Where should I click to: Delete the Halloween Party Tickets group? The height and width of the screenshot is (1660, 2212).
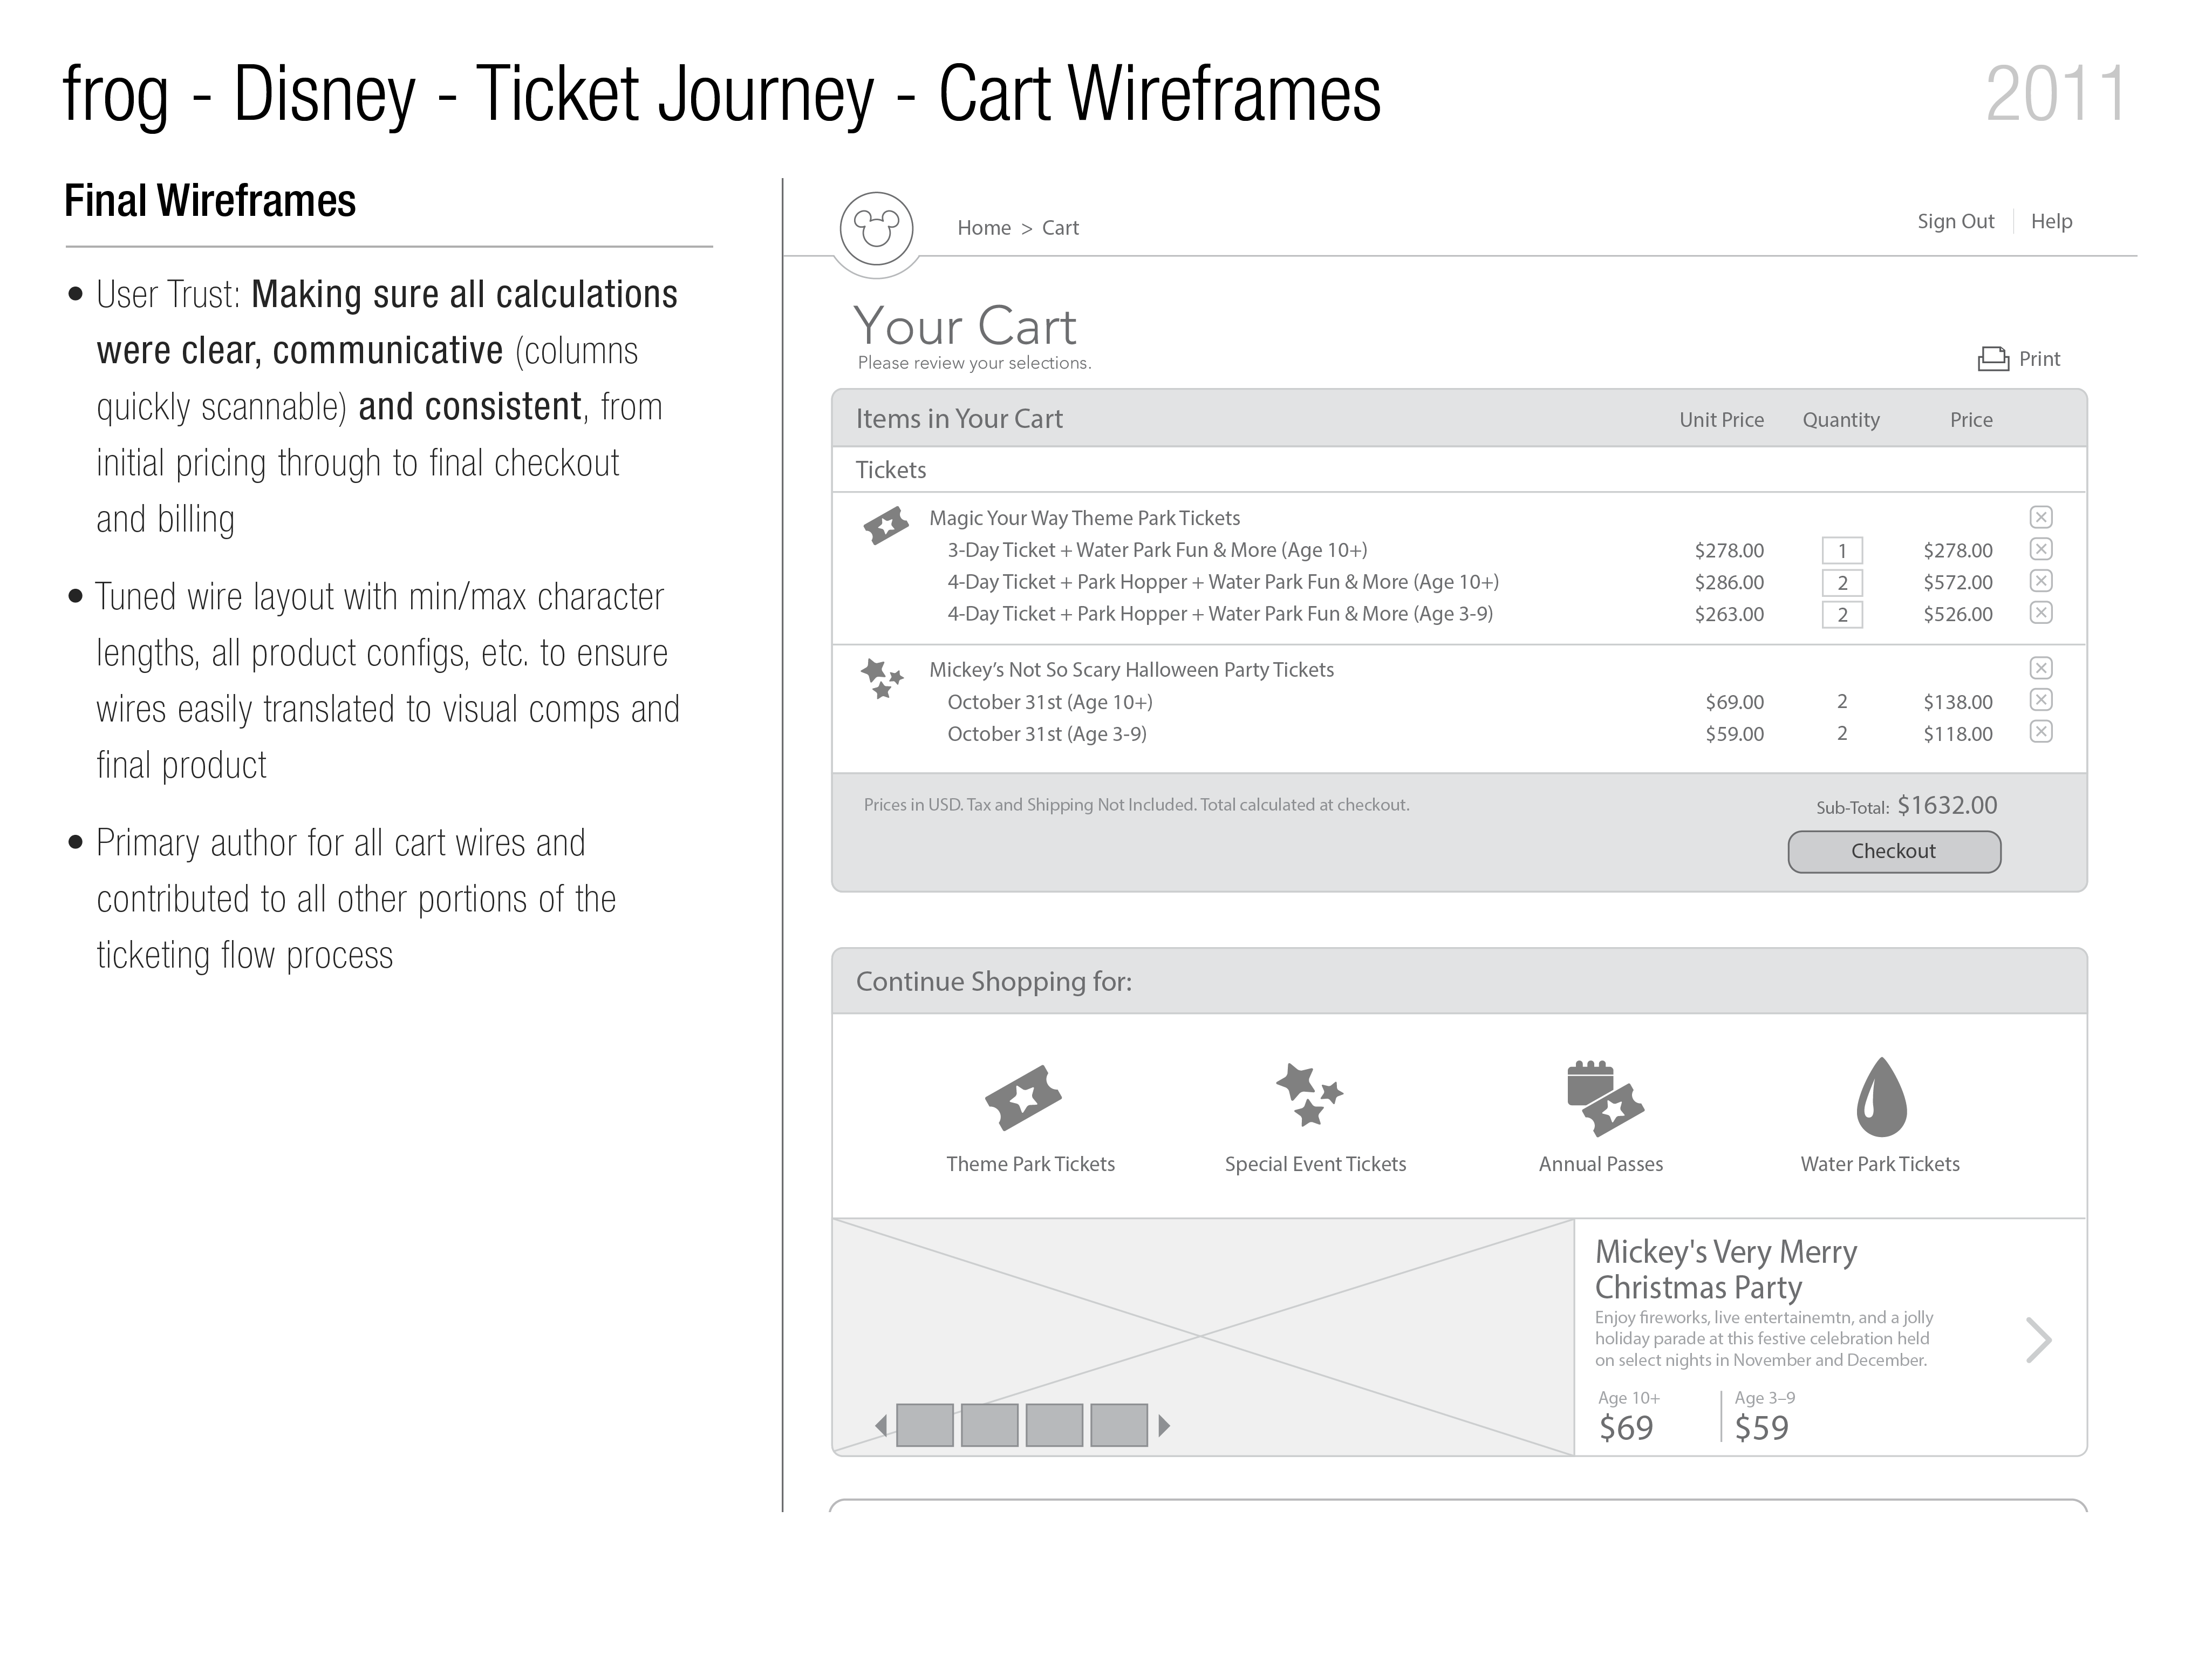(x=2041, y=668)
